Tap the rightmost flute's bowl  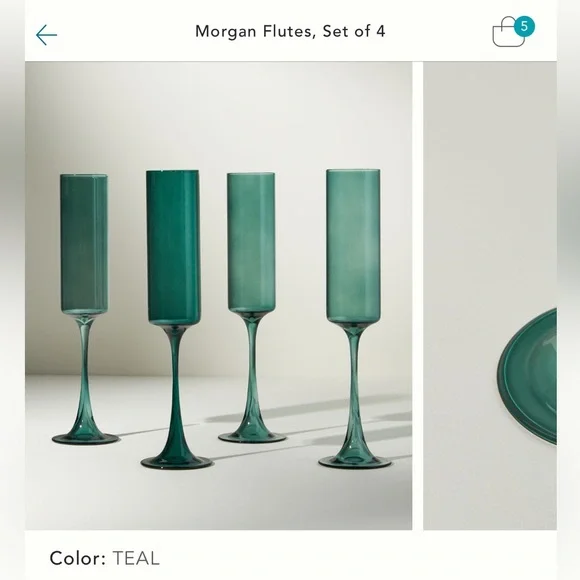(353, 246)
